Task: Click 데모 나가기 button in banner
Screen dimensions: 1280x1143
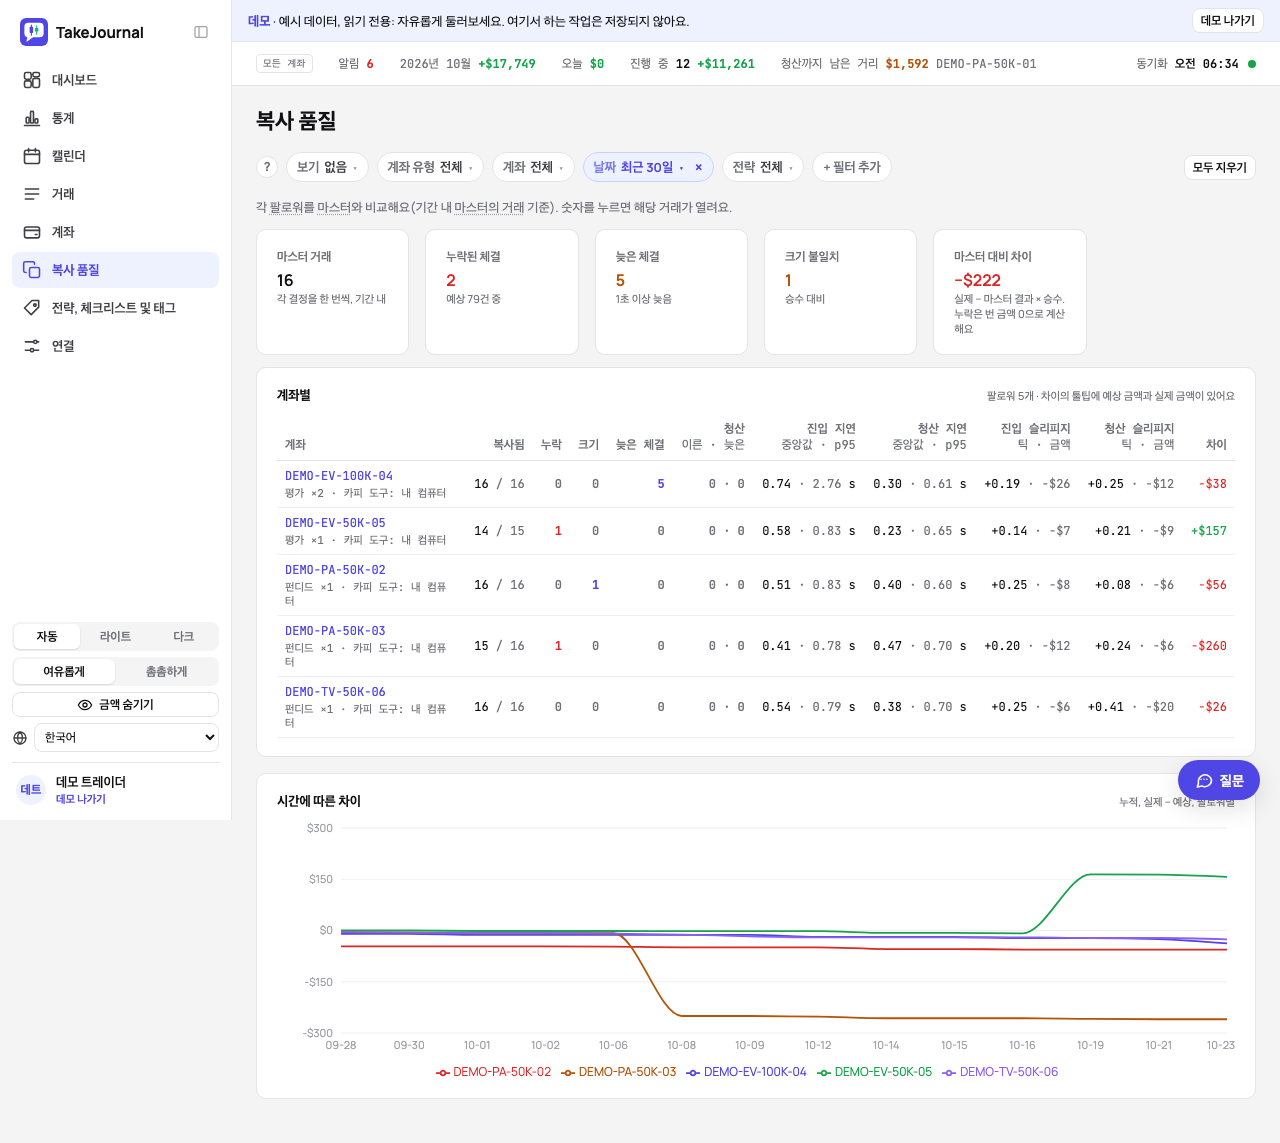Action: 1228,21
